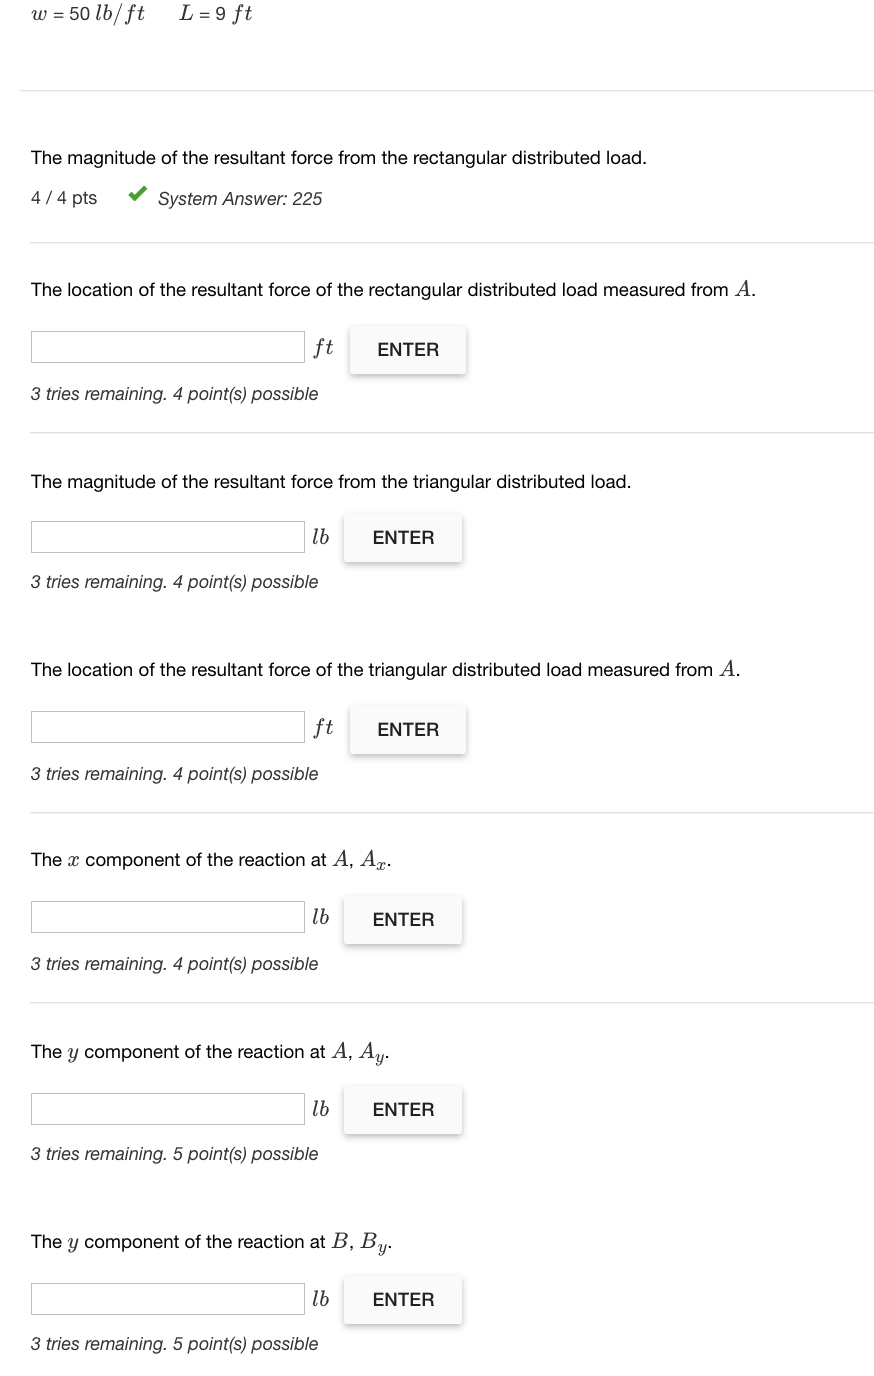Submit the triangular load location answer
This screenshot has height=1376, width=874.
point(408,730)
